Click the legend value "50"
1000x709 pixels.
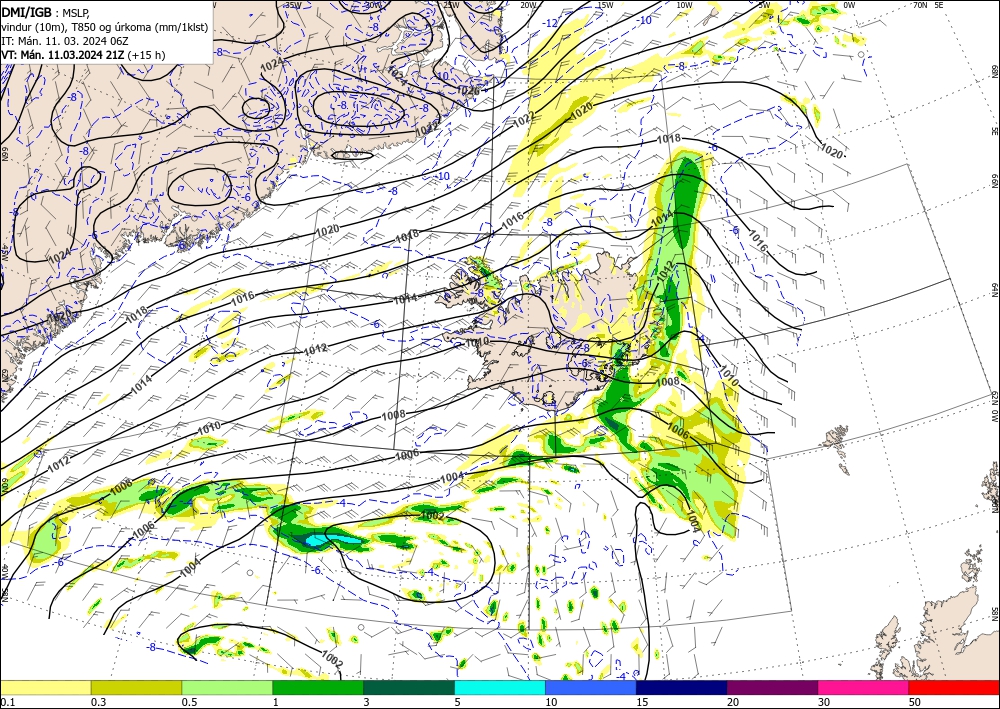[915, 702]
